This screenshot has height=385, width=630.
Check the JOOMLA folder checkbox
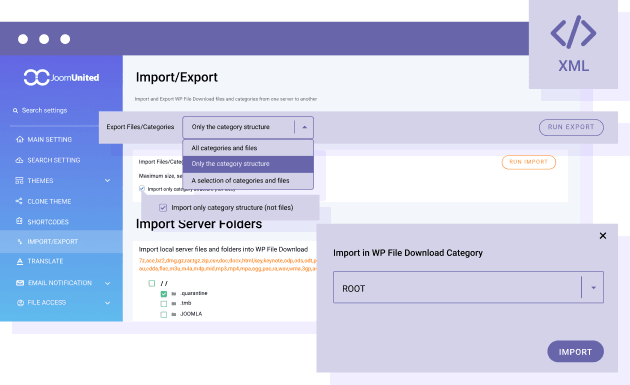point(164,314)
